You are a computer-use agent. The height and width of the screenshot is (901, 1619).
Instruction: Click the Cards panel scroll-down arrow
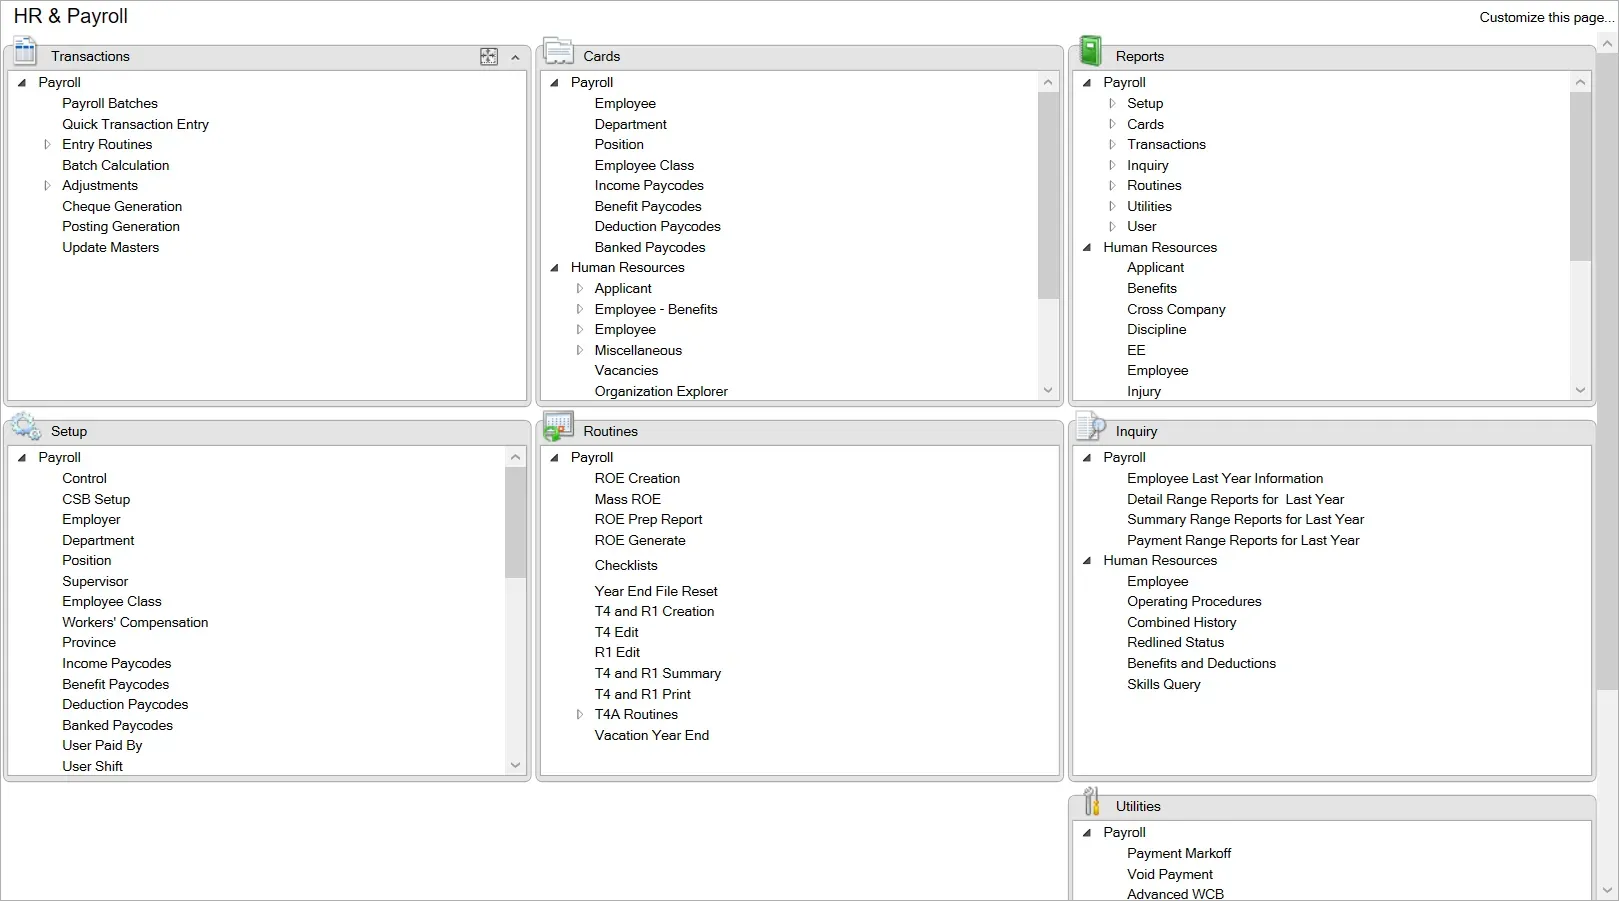[x=1047, y=391]
